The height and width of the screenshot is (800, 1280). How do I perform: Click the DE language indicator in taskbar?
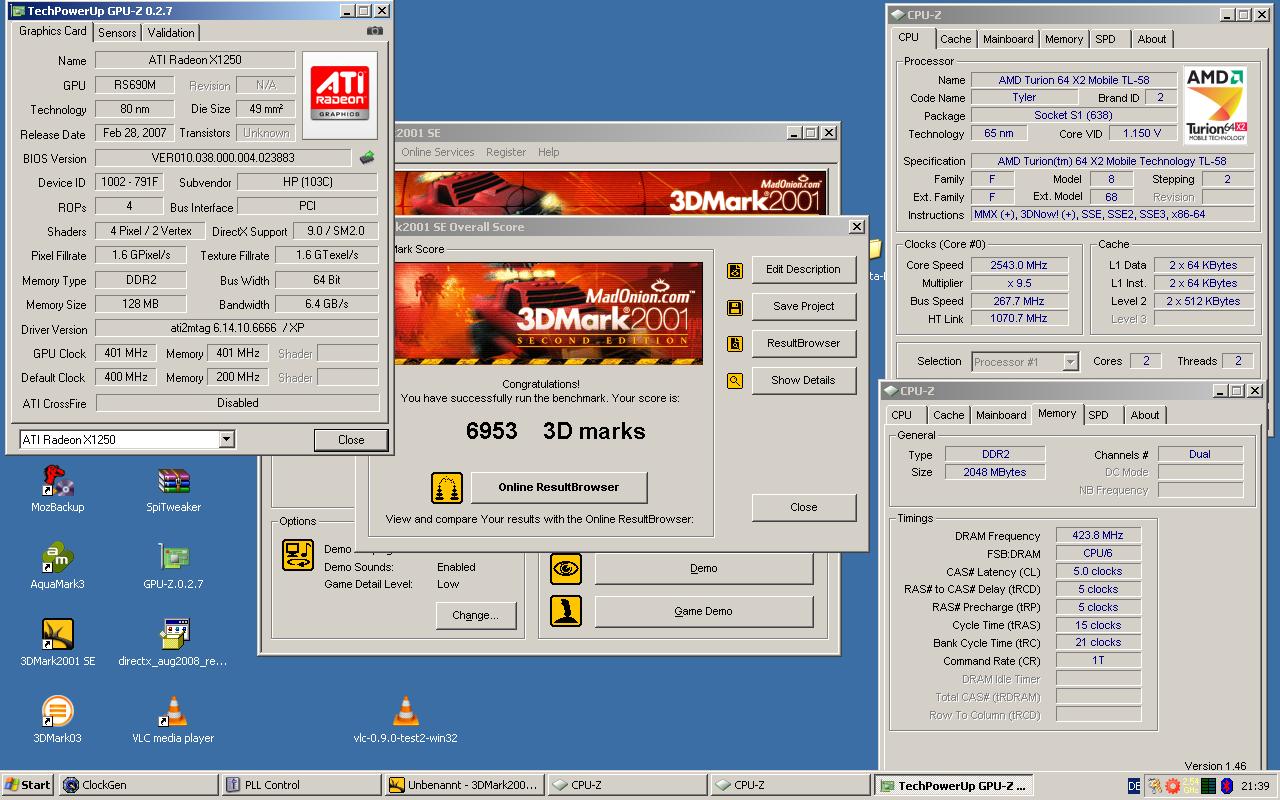coord(1134,786)
